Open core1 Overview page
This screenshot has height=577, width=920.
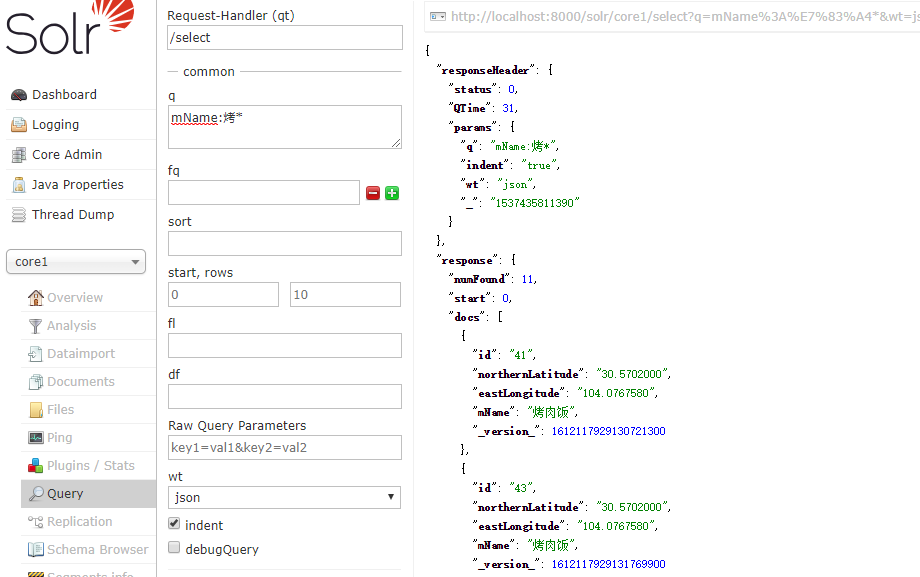pyautogui.click(x=75, y=298)
